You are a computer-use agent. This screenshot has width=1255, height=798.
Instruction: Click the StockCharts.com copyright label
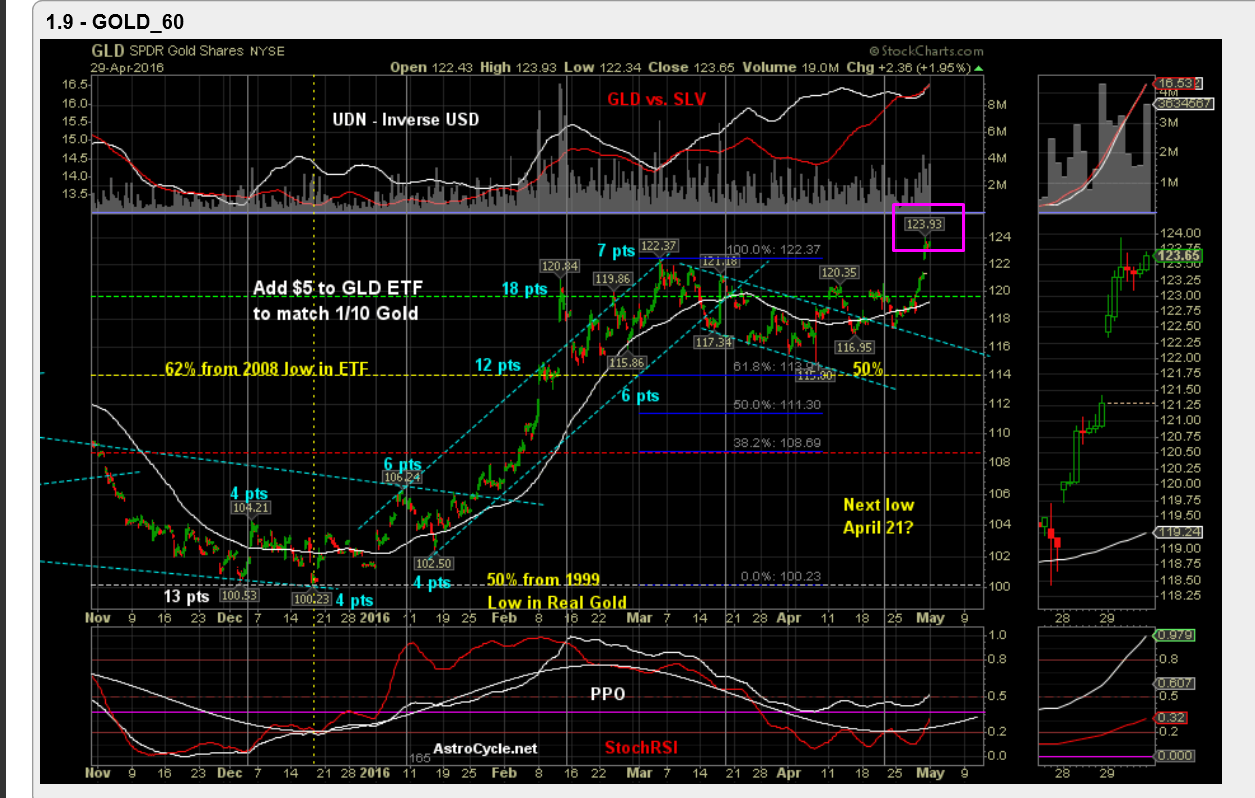pos(927,50)
